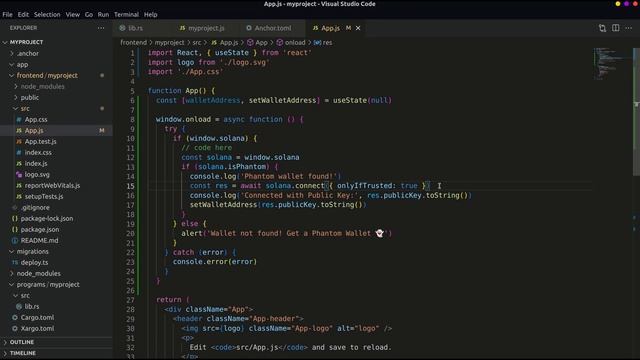Open package.json file
Image resolution: width=640 pixels, height=360 pixels.
(40, 230)
